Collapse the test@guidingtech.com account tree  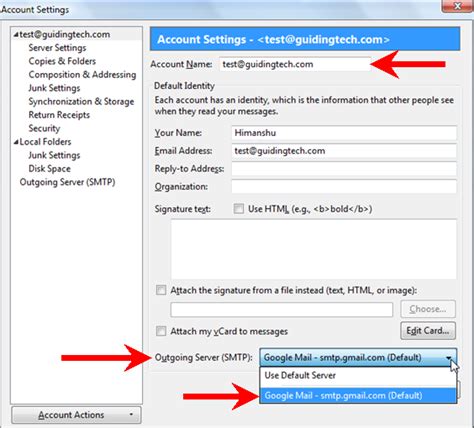(x=16, y=35)
